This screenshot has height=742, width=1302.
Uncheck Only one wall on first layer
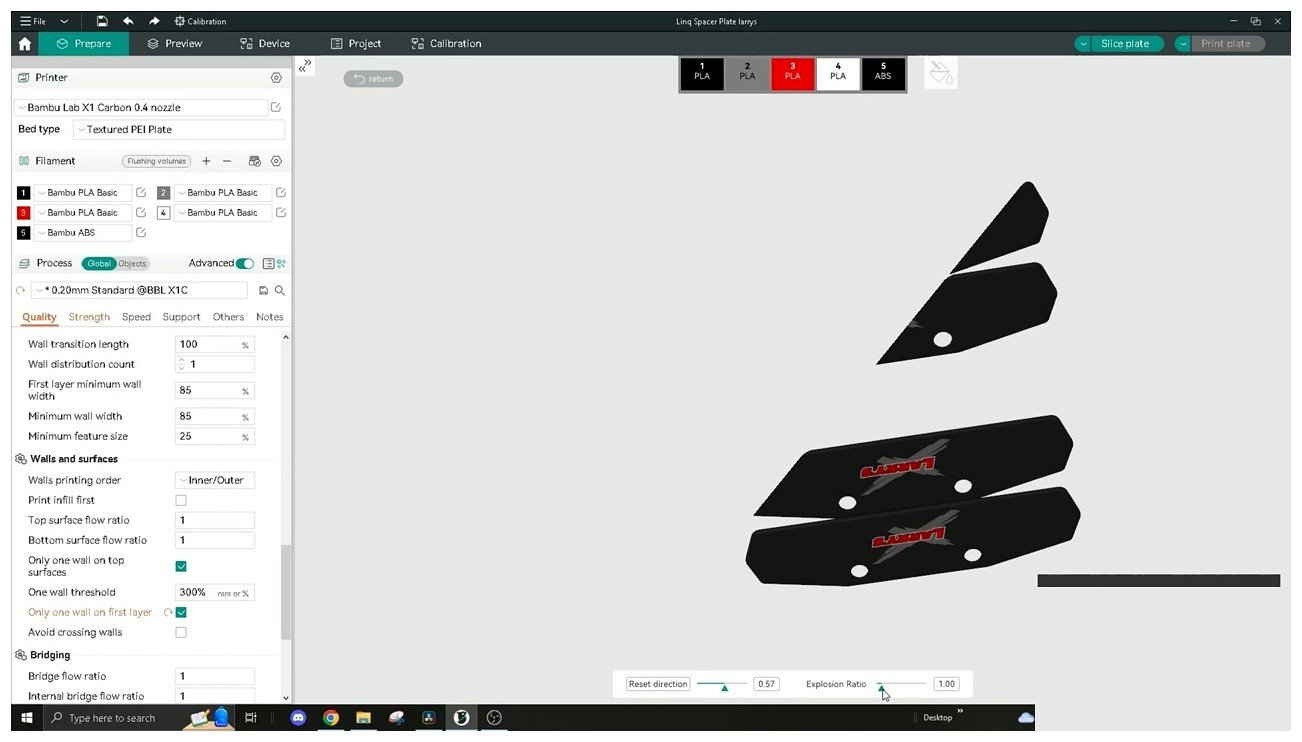coord(181,612)
